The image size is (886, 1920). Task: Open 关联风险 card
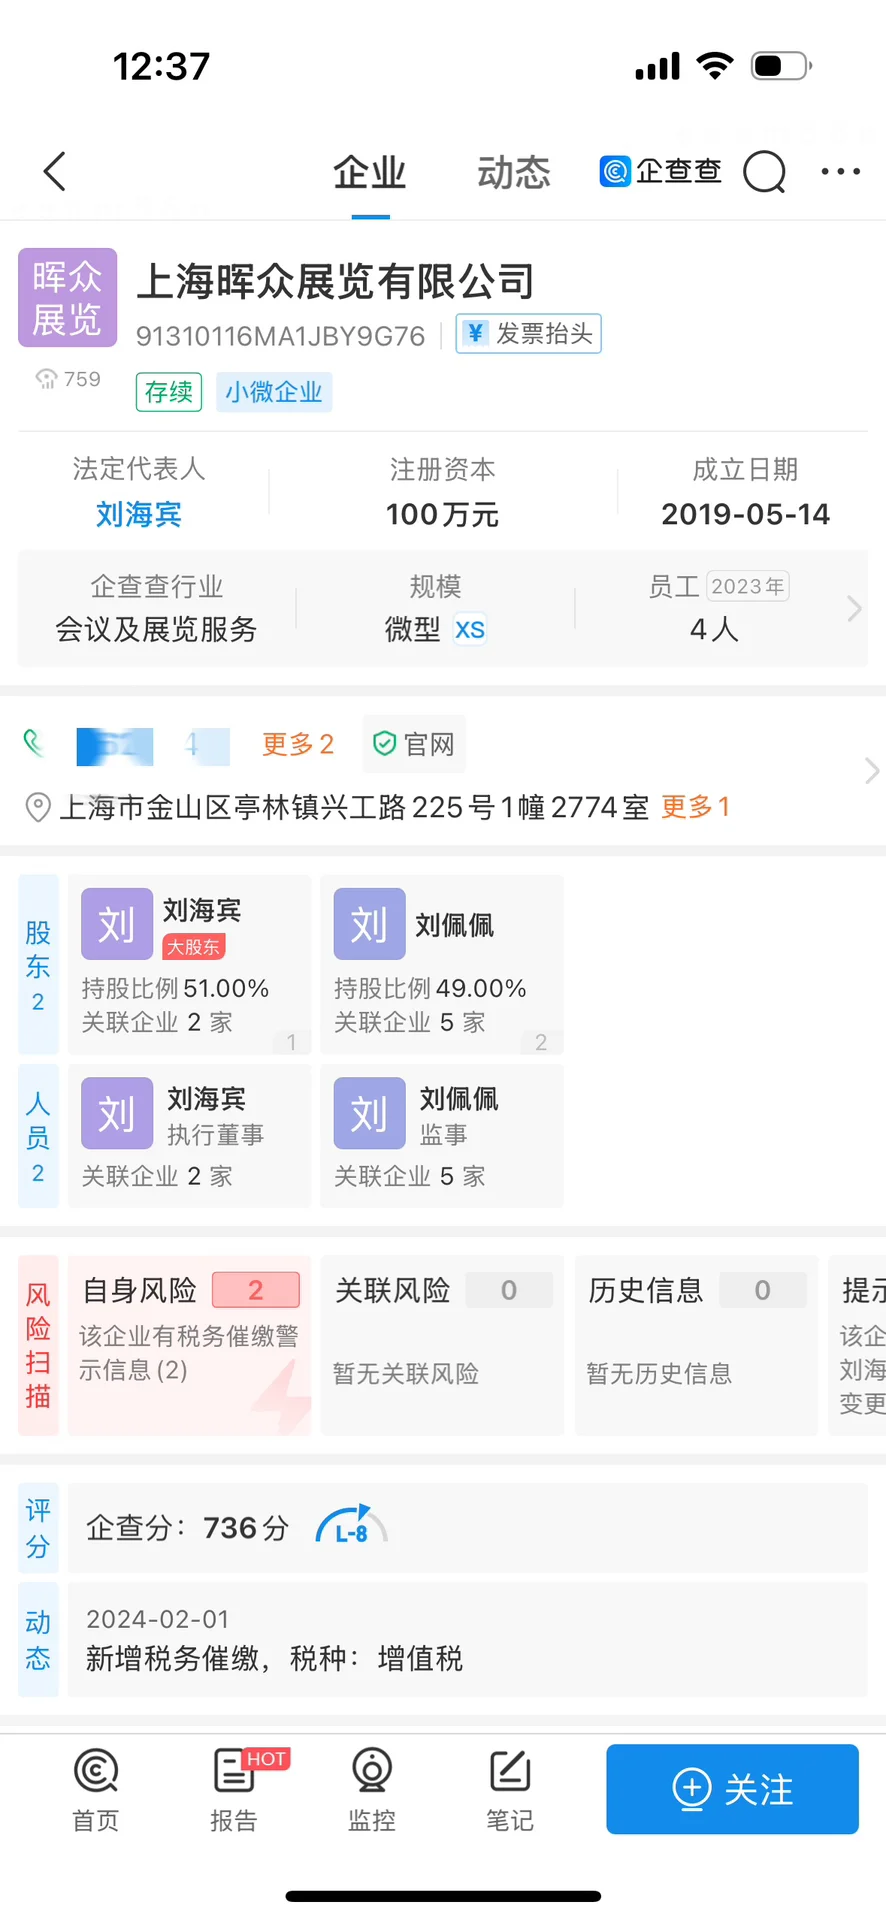point(442,1345)
